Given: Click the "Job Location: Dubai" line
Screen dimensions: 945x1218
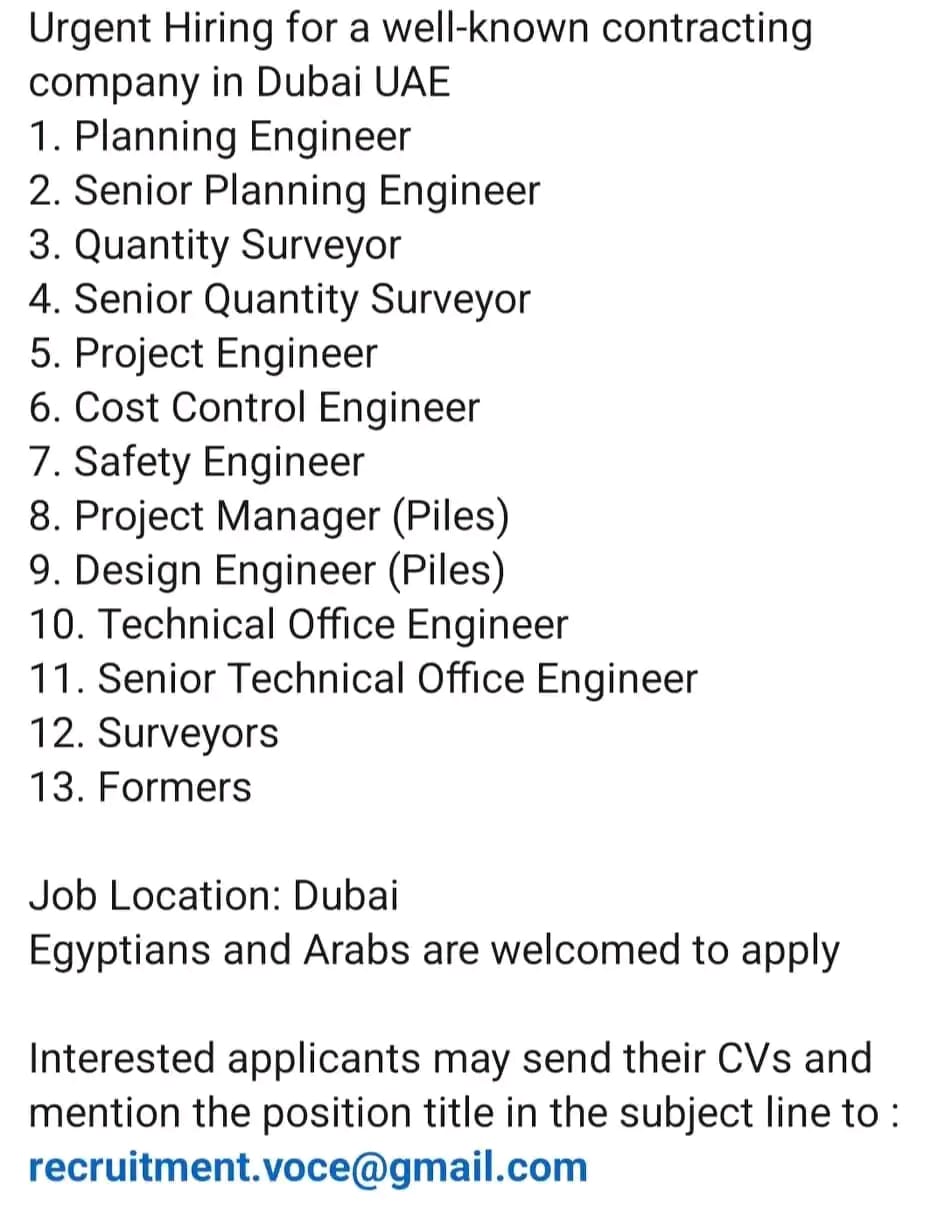Looking at the screenshot, I should [213, 895].
